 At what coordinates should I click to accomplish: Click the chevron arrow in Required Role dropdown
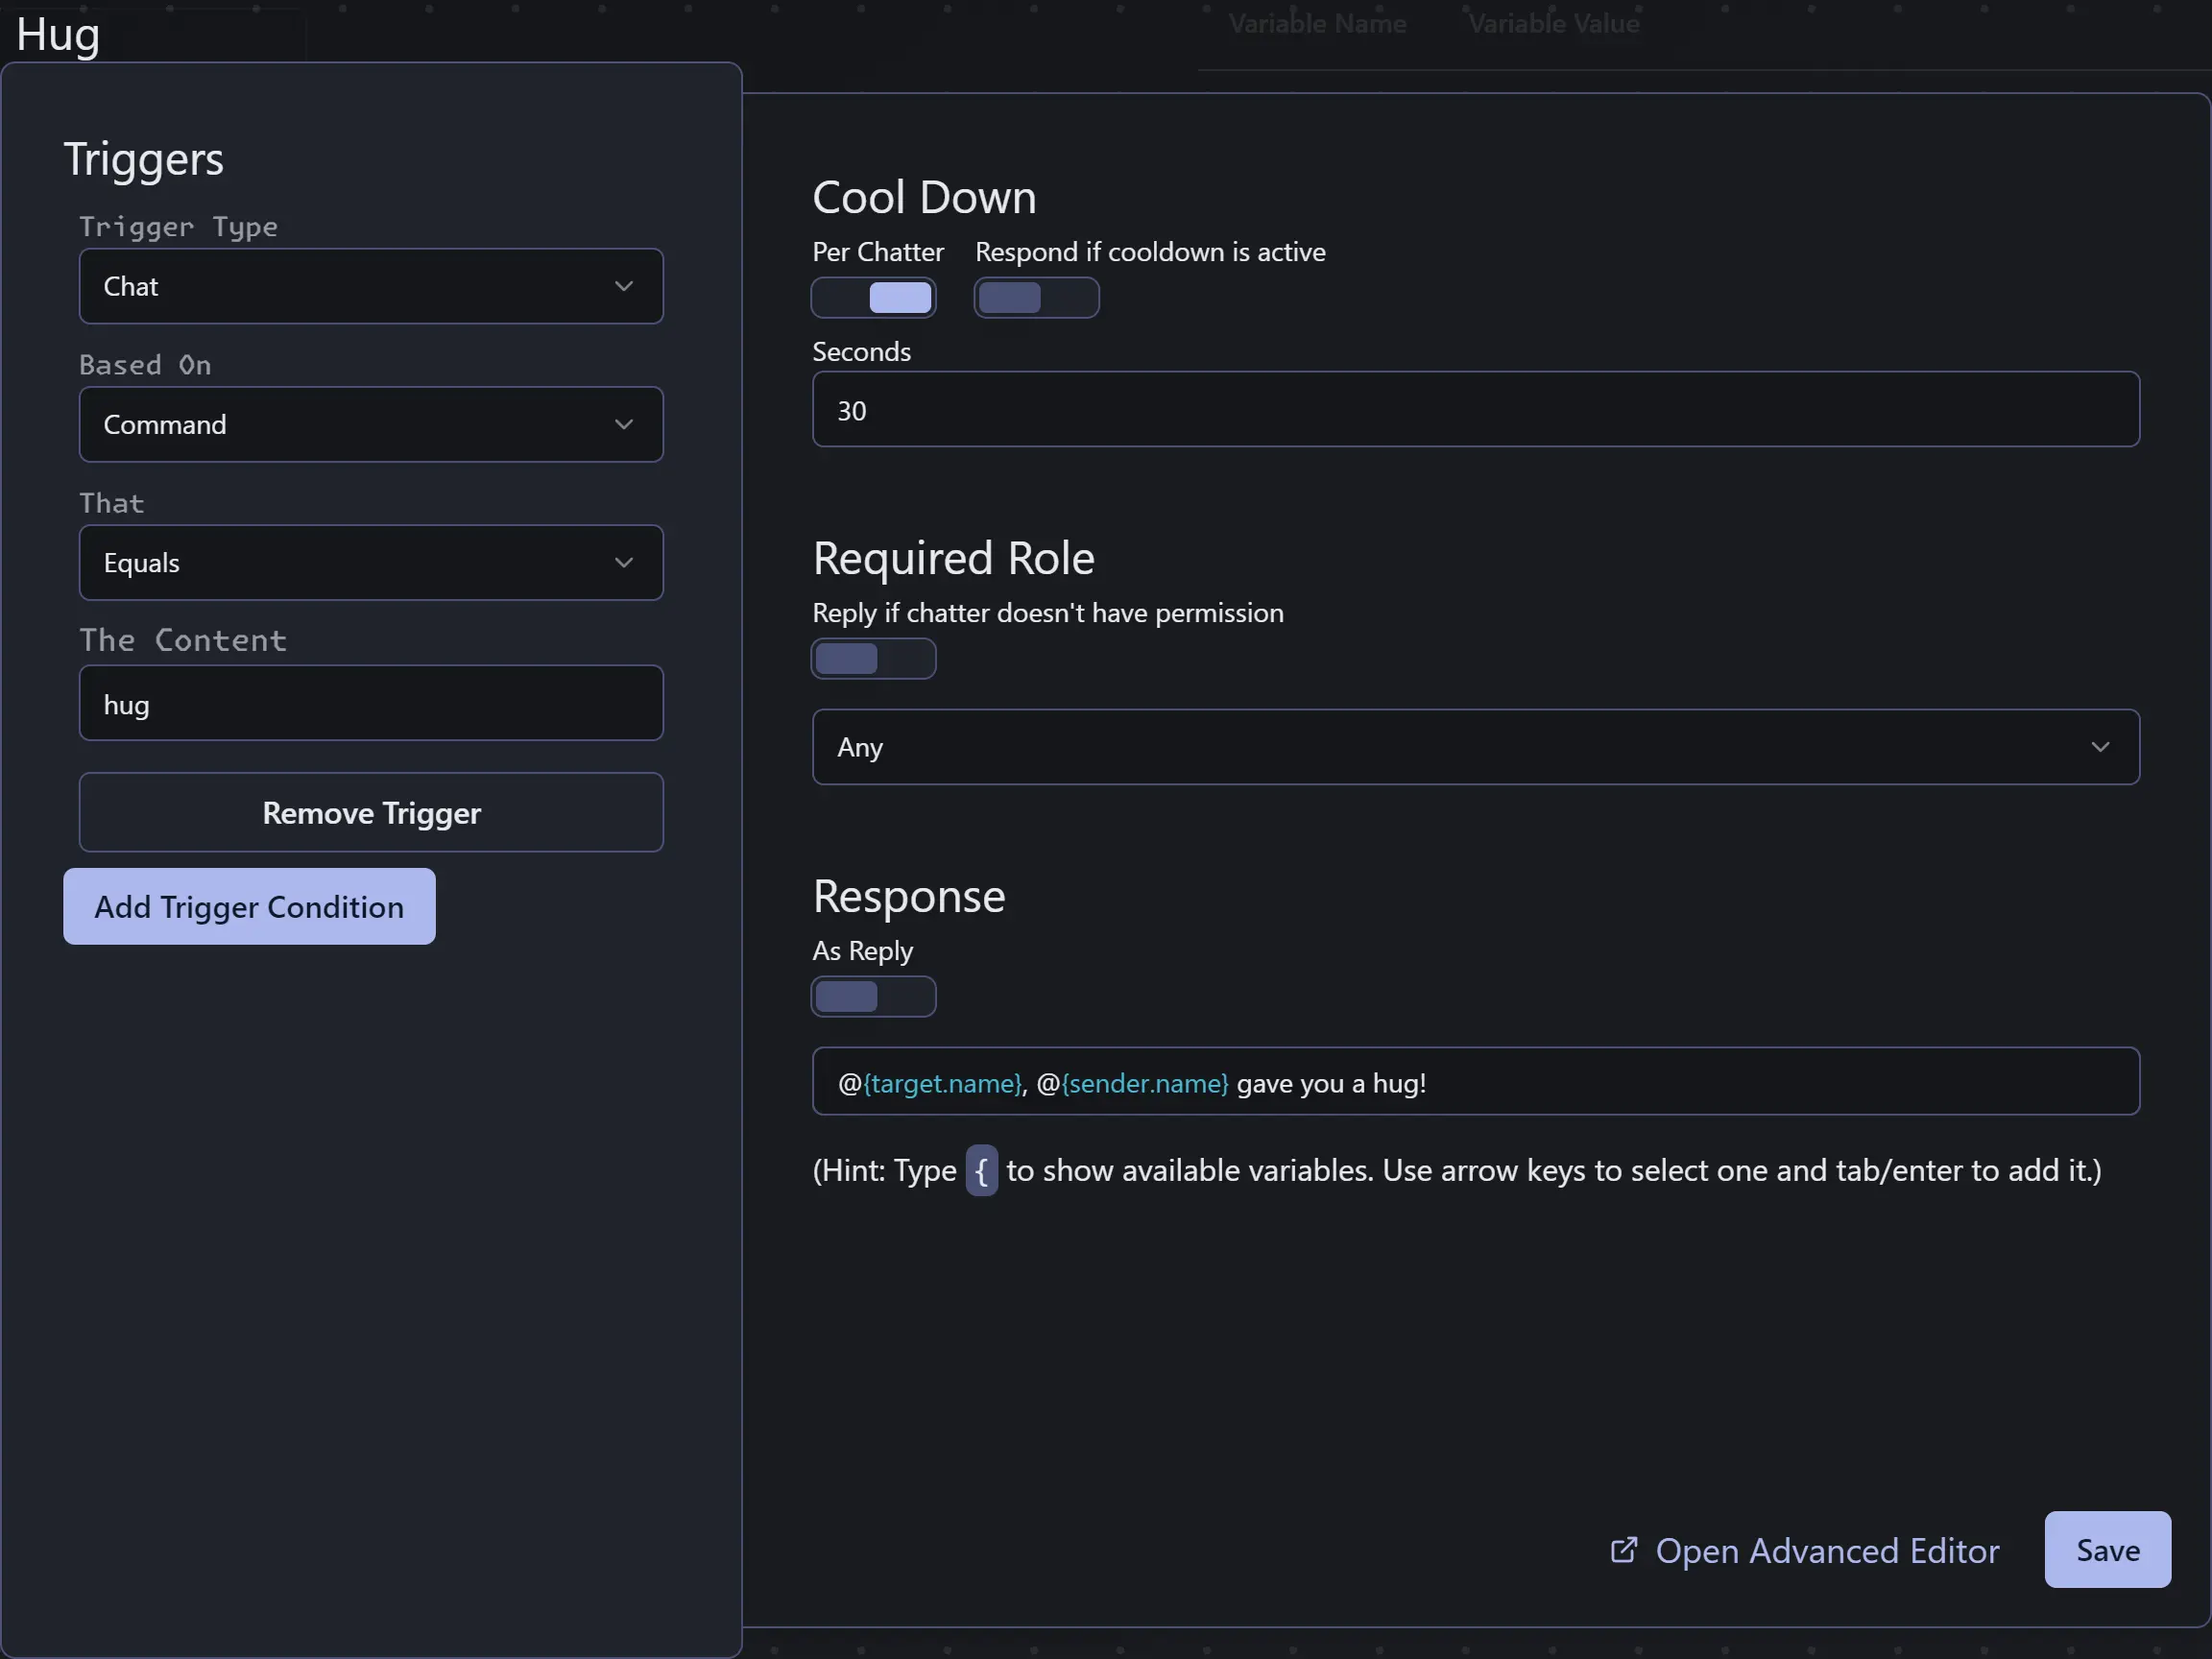2100,747
